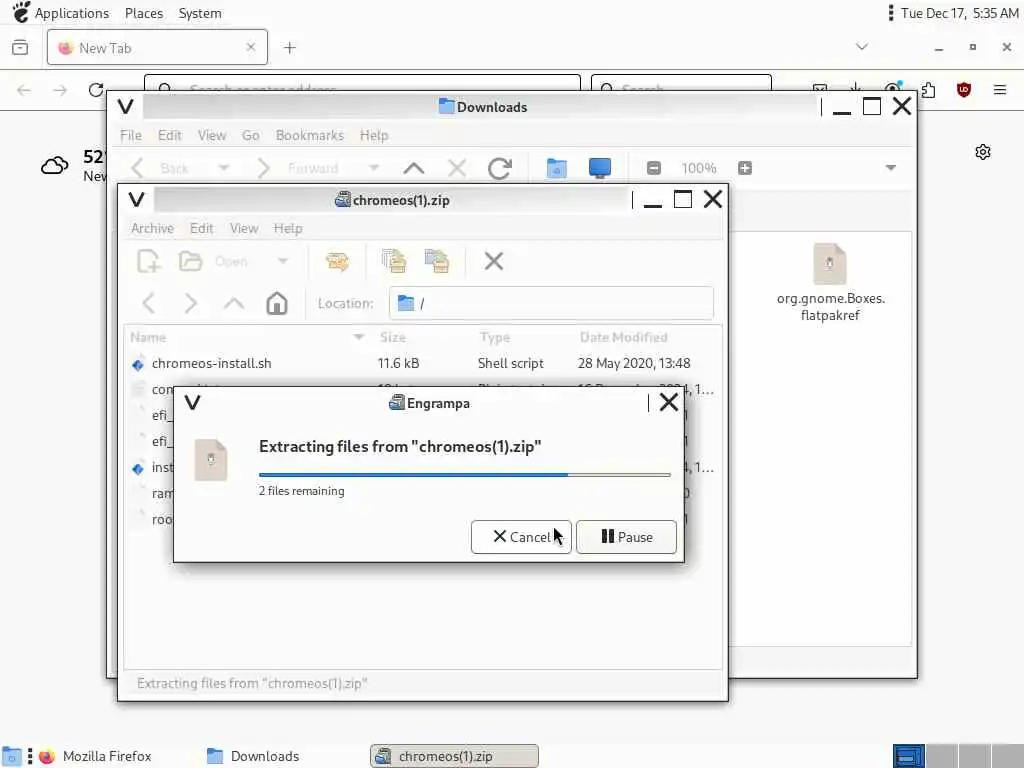This screenshot has width=1024, height=768.
Task: Sort archive list by Date Modified column
Action: (647, 337)
